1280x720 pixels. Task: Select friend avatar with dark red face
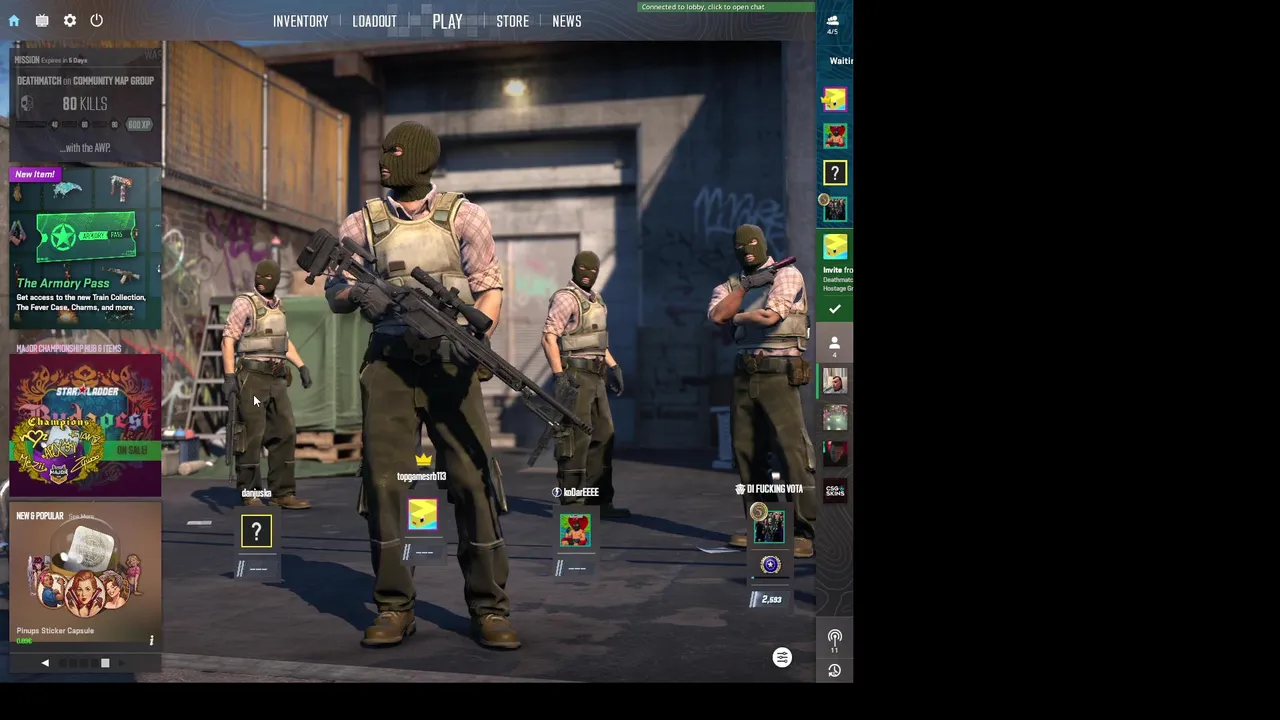(835, 454)
